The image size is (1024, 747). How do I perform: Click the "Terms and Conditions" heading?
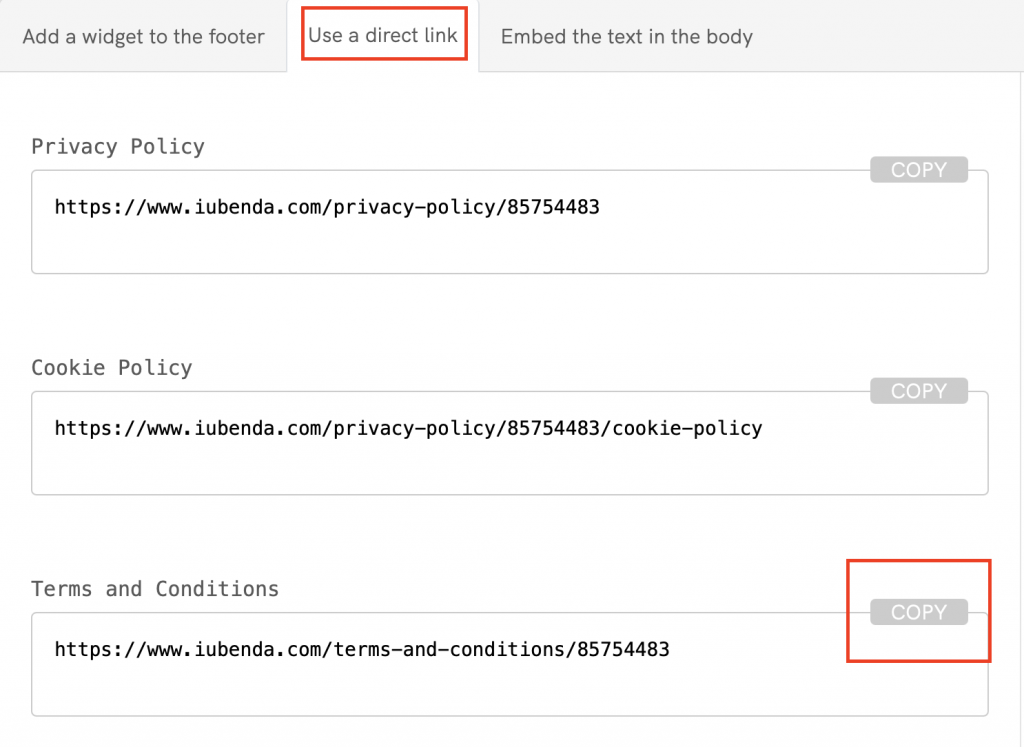click(156, 588)
